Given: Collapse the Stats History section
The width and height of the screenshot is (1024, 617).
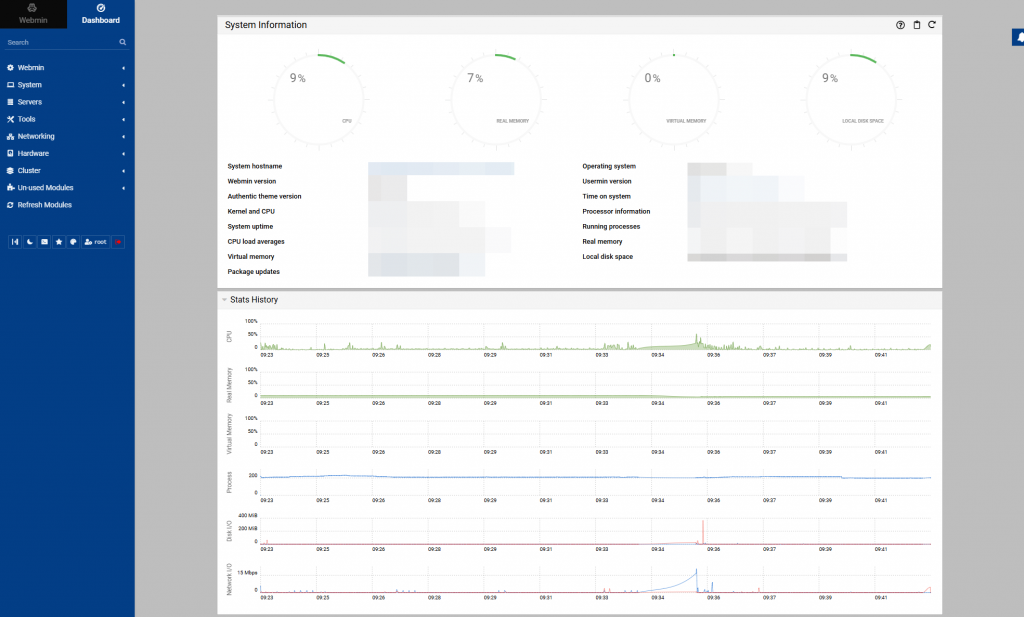Looking at the screenshot, I should (225, 300).
